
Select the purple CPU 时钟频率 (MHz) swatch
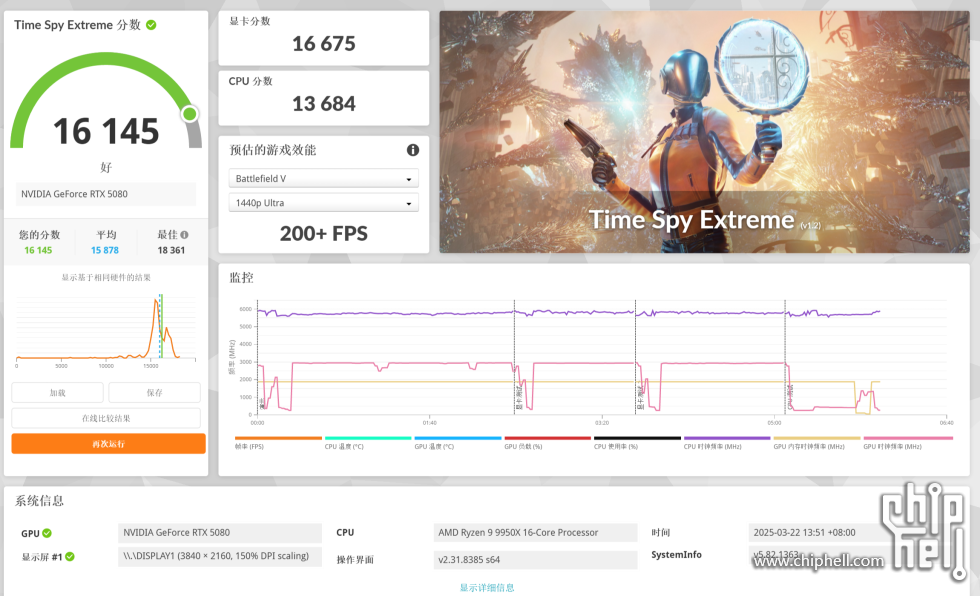click(x=727, y=439)
